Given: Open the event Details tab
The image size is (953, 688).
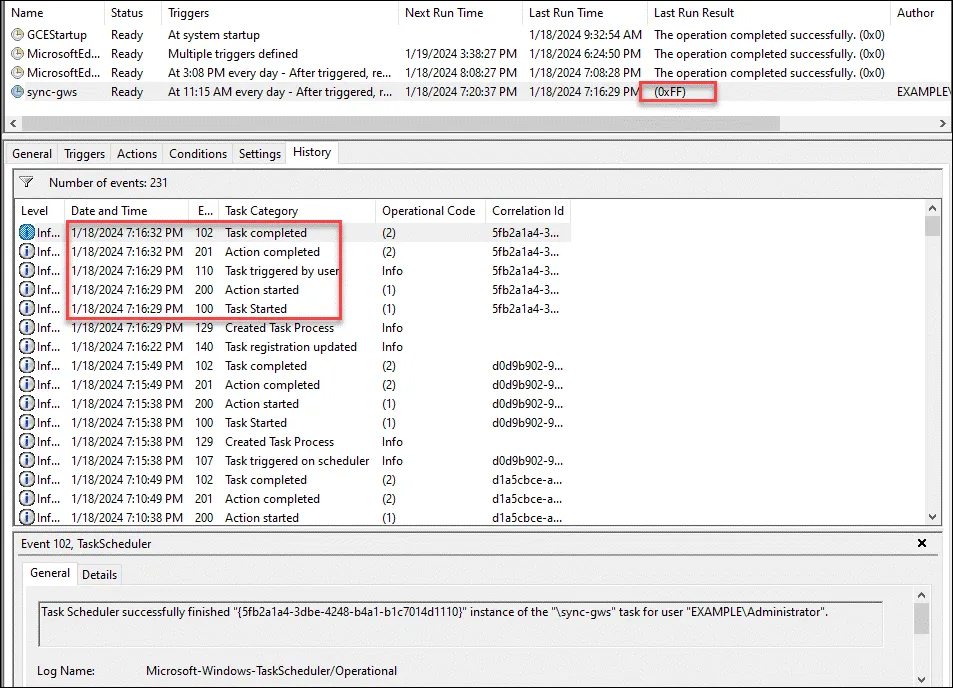Looking at the screenshot, I should 99,575.
